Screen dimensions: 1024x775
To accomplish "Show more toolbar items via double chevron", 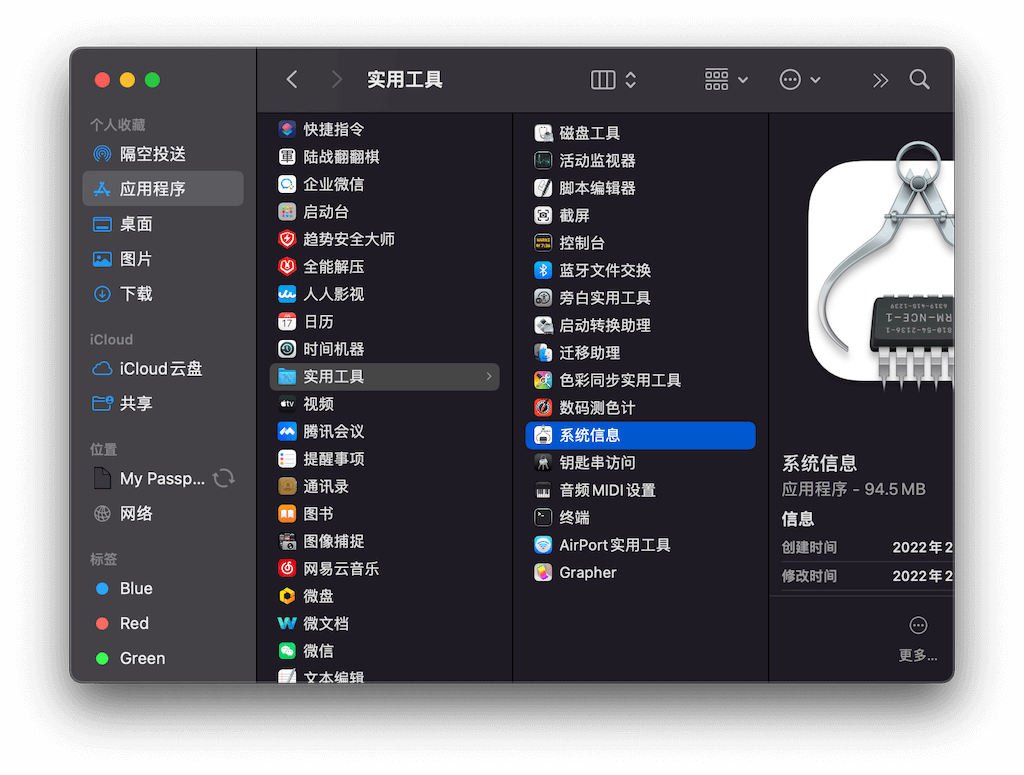I will click(880, 80).
